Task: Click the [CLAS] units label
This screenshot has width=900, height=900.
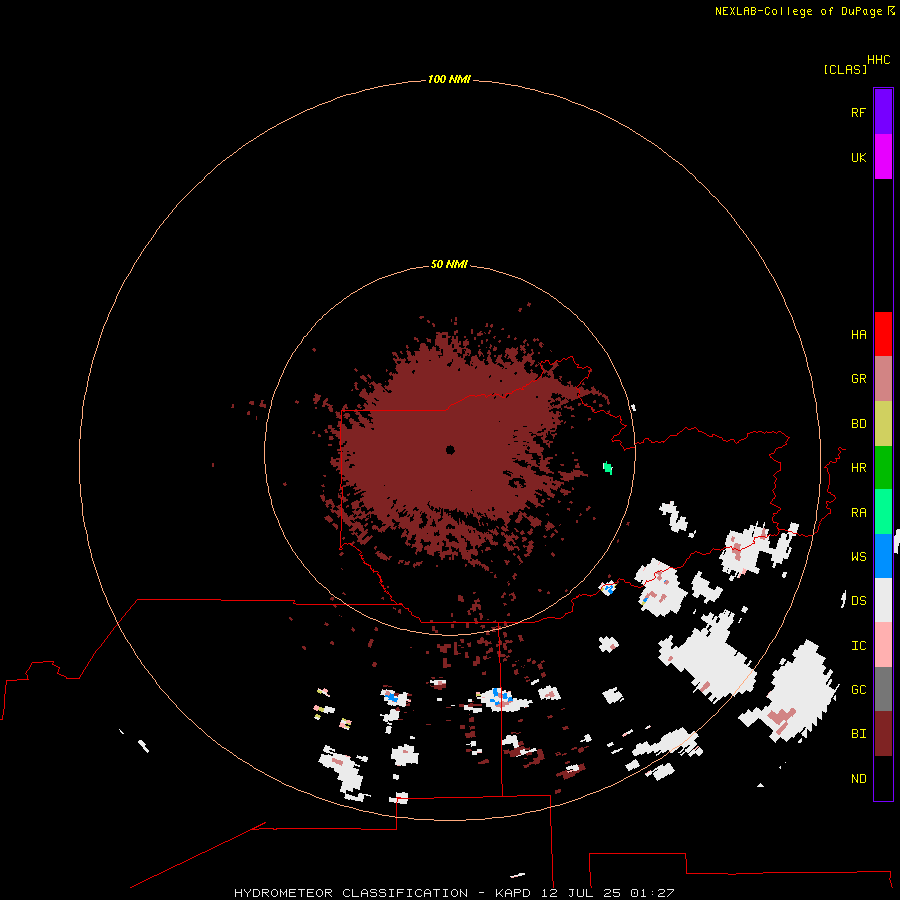Action: 845,70
